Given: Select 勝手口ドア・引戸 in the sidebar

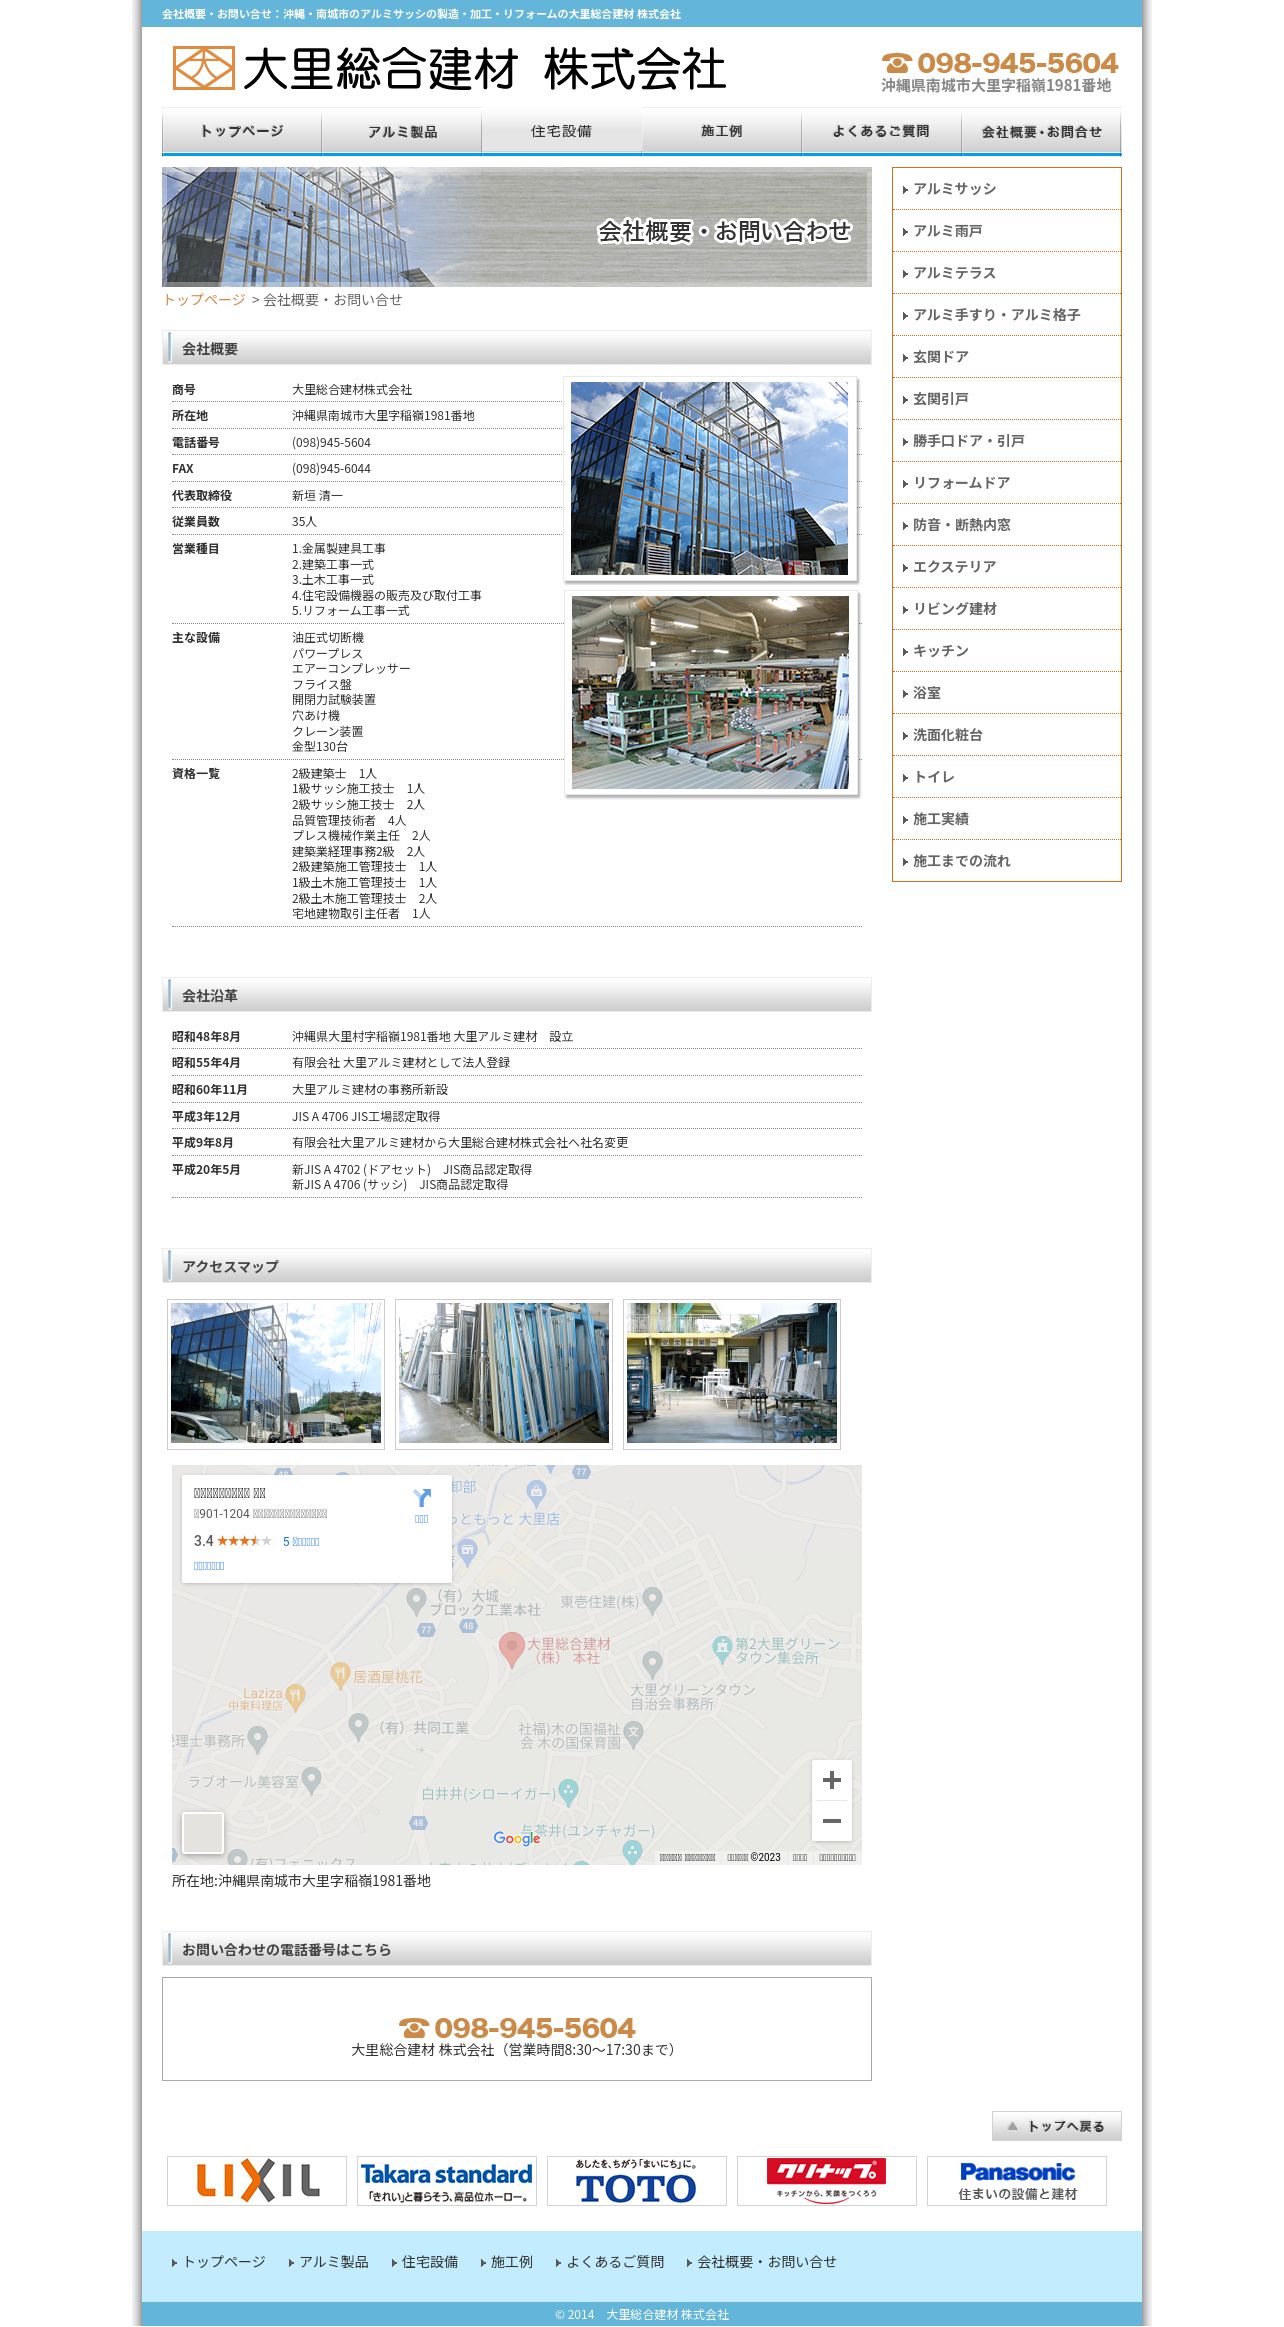Looking at the screenshot, I should click(x=1007, y=441).
